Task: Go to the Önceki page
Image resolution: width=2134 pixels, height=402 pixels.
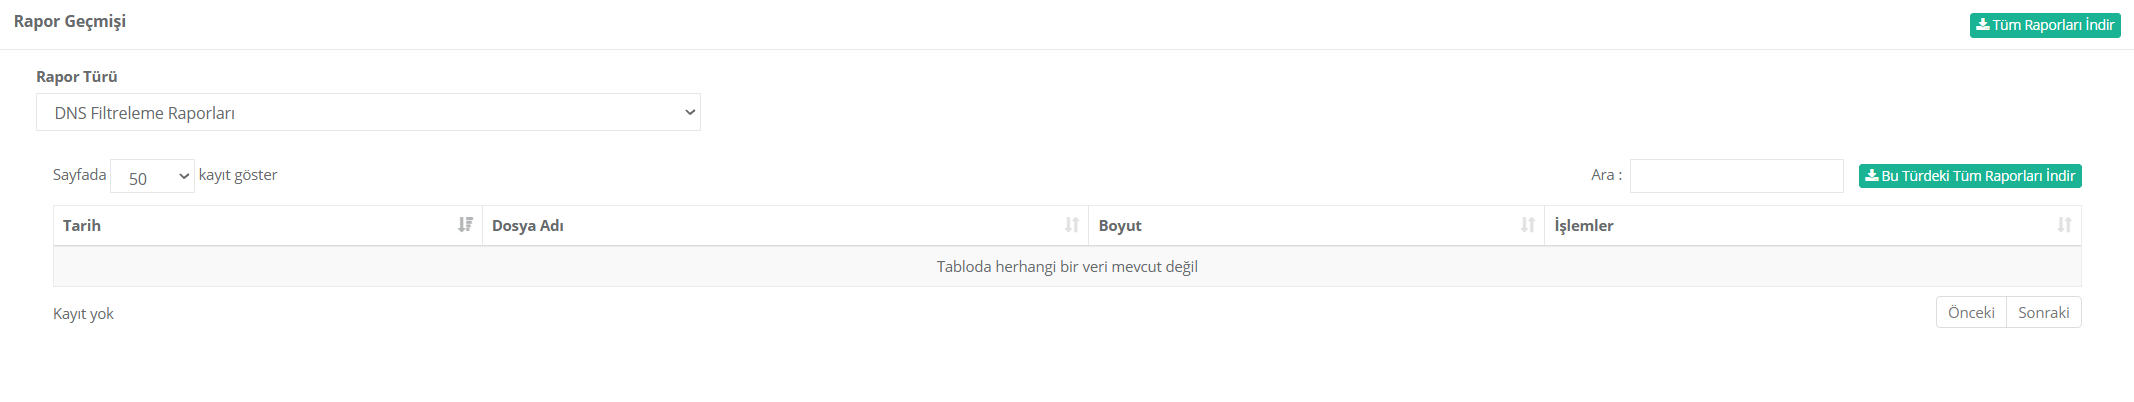Action: (x=1971, y=313)
